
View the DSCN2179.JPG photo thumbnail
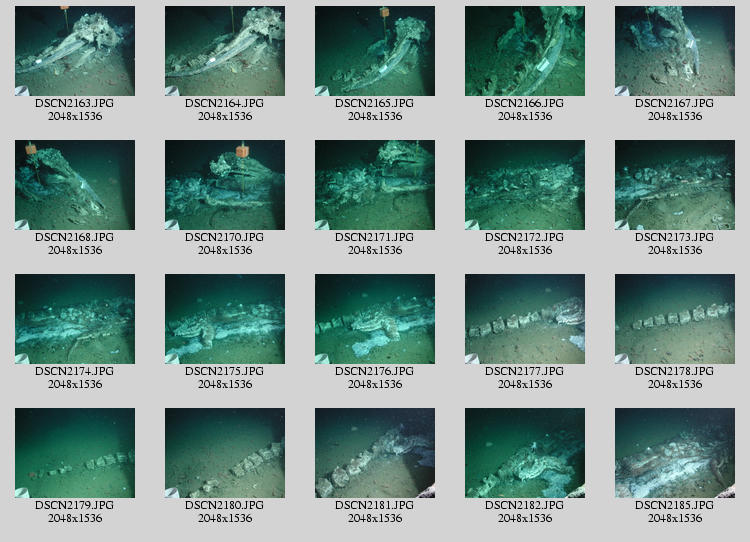pos(75,453)
